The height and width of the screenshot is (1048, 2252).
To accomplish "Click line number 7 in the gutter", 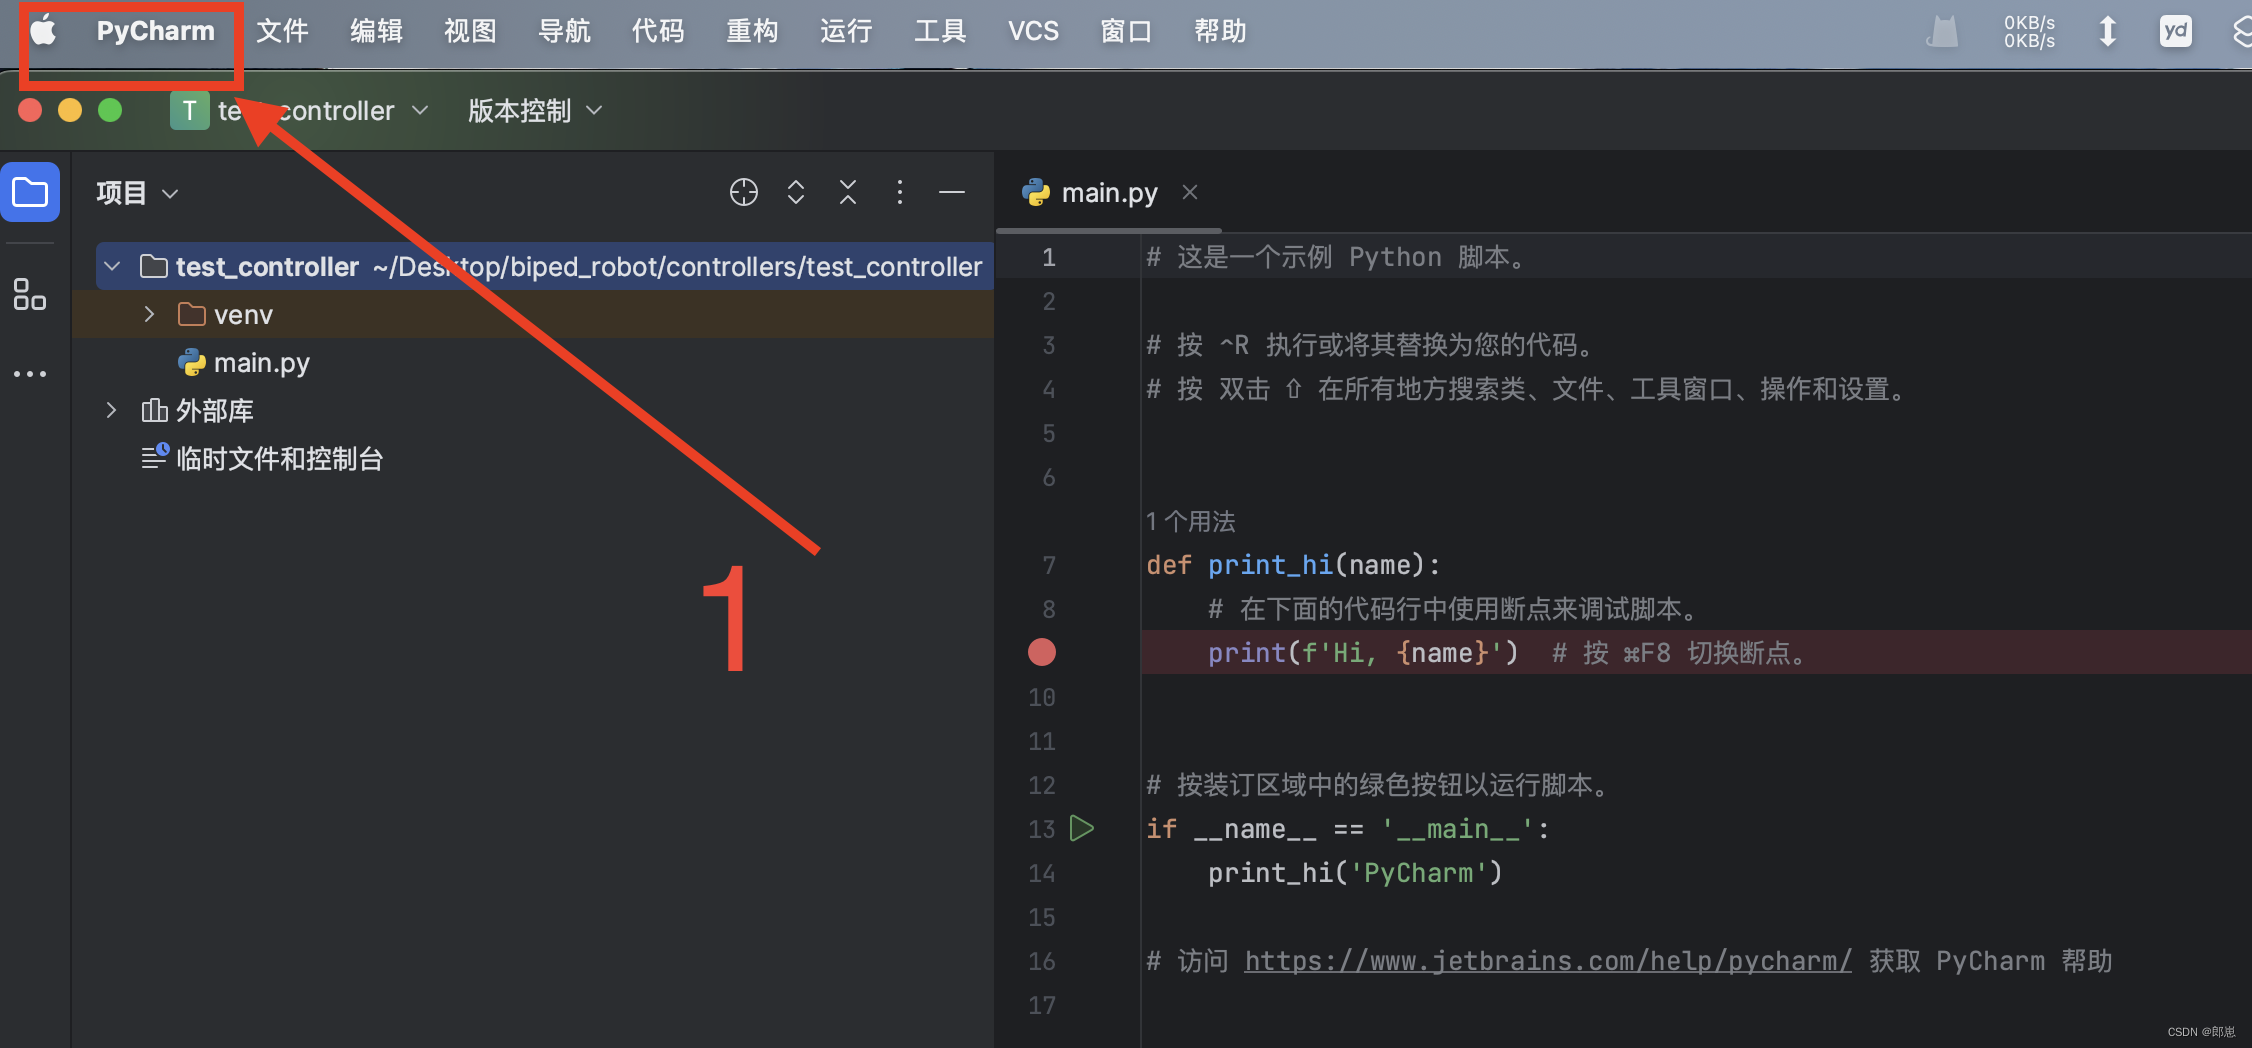I will pos(1048,565).
